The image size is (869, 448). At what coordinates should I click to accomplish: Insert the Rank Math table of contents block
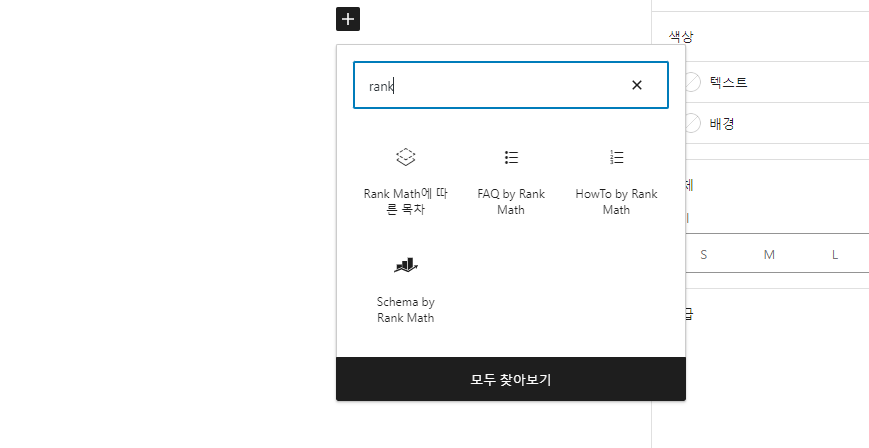point(406,181)
